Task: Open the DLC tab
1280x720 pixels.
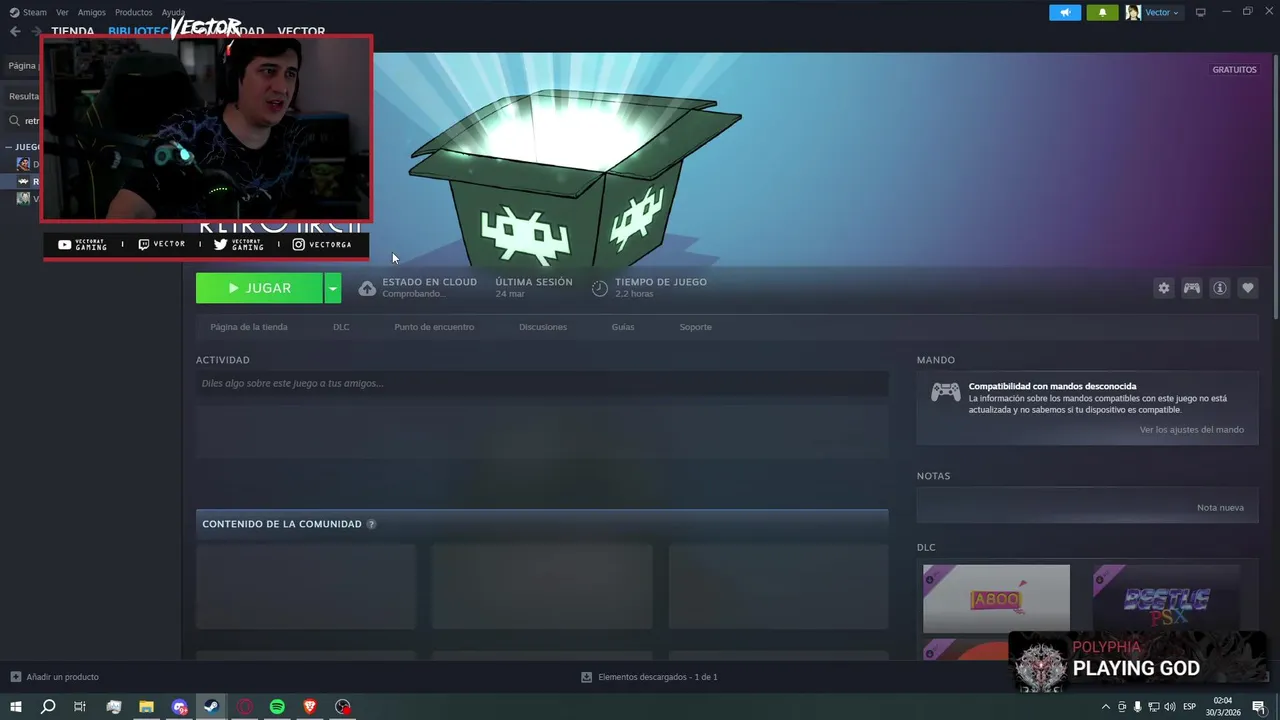Action: pos(341,327)
